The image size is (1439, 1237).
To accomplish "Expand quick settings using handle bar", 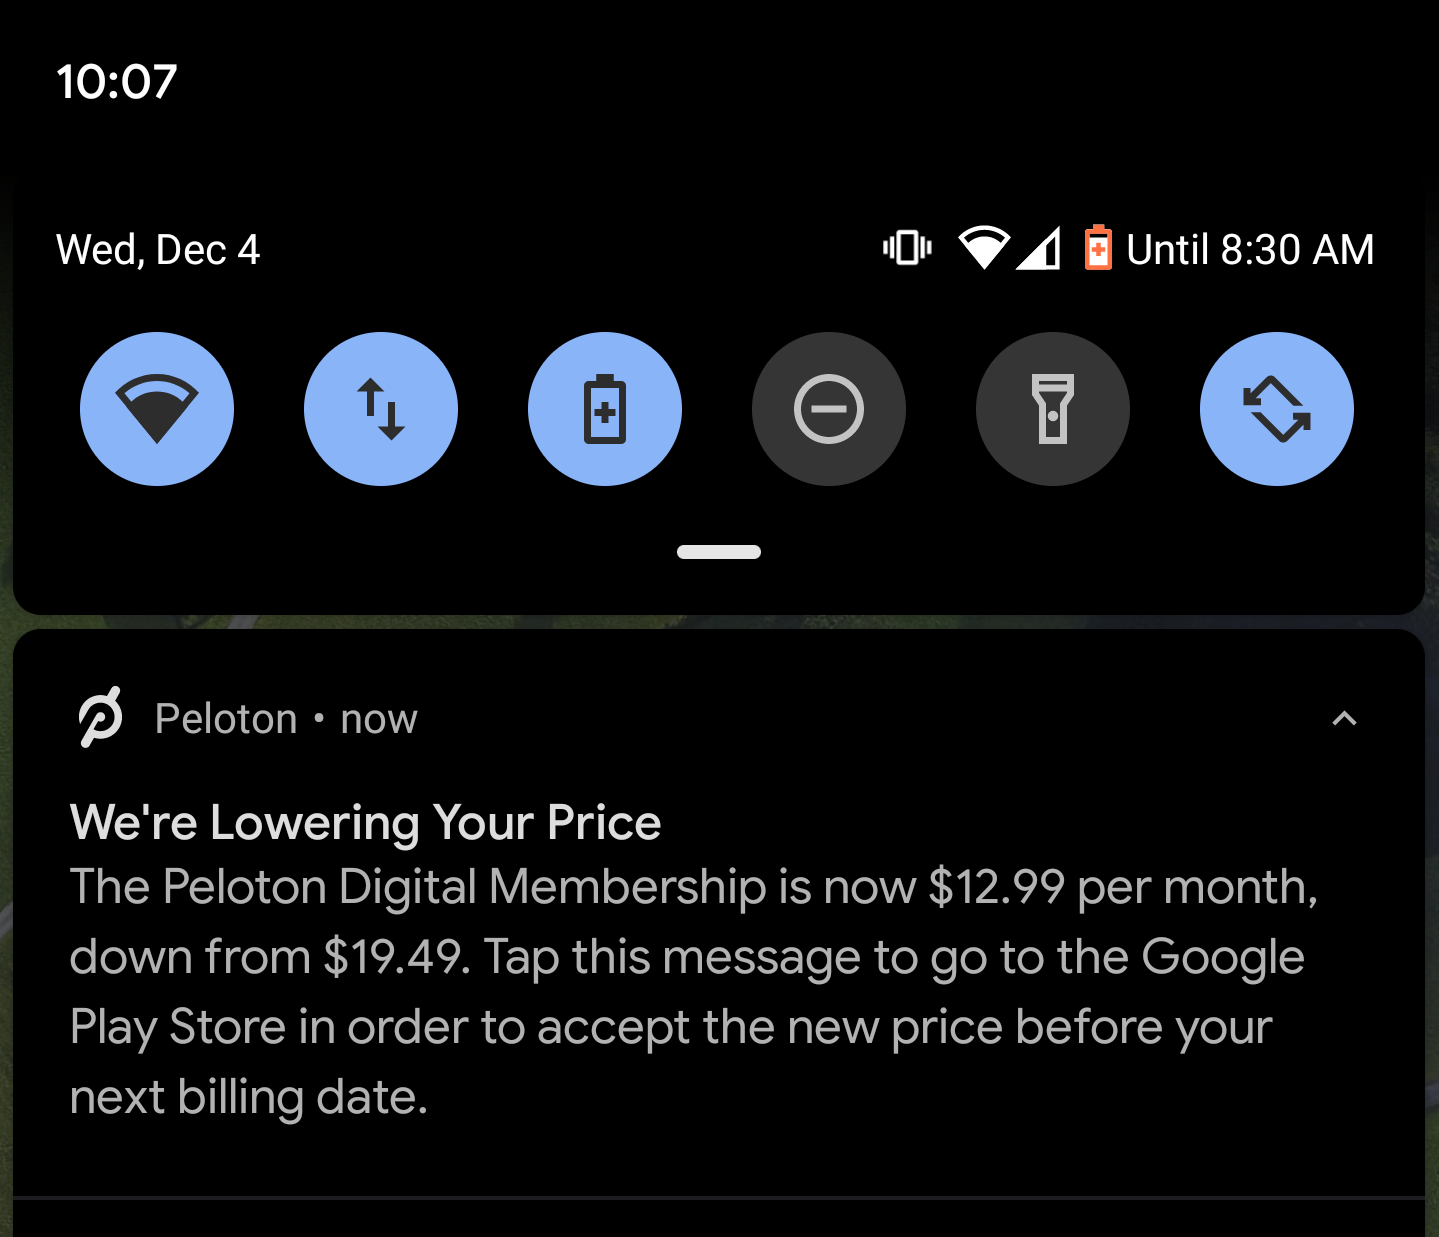I will coord(719,552).
